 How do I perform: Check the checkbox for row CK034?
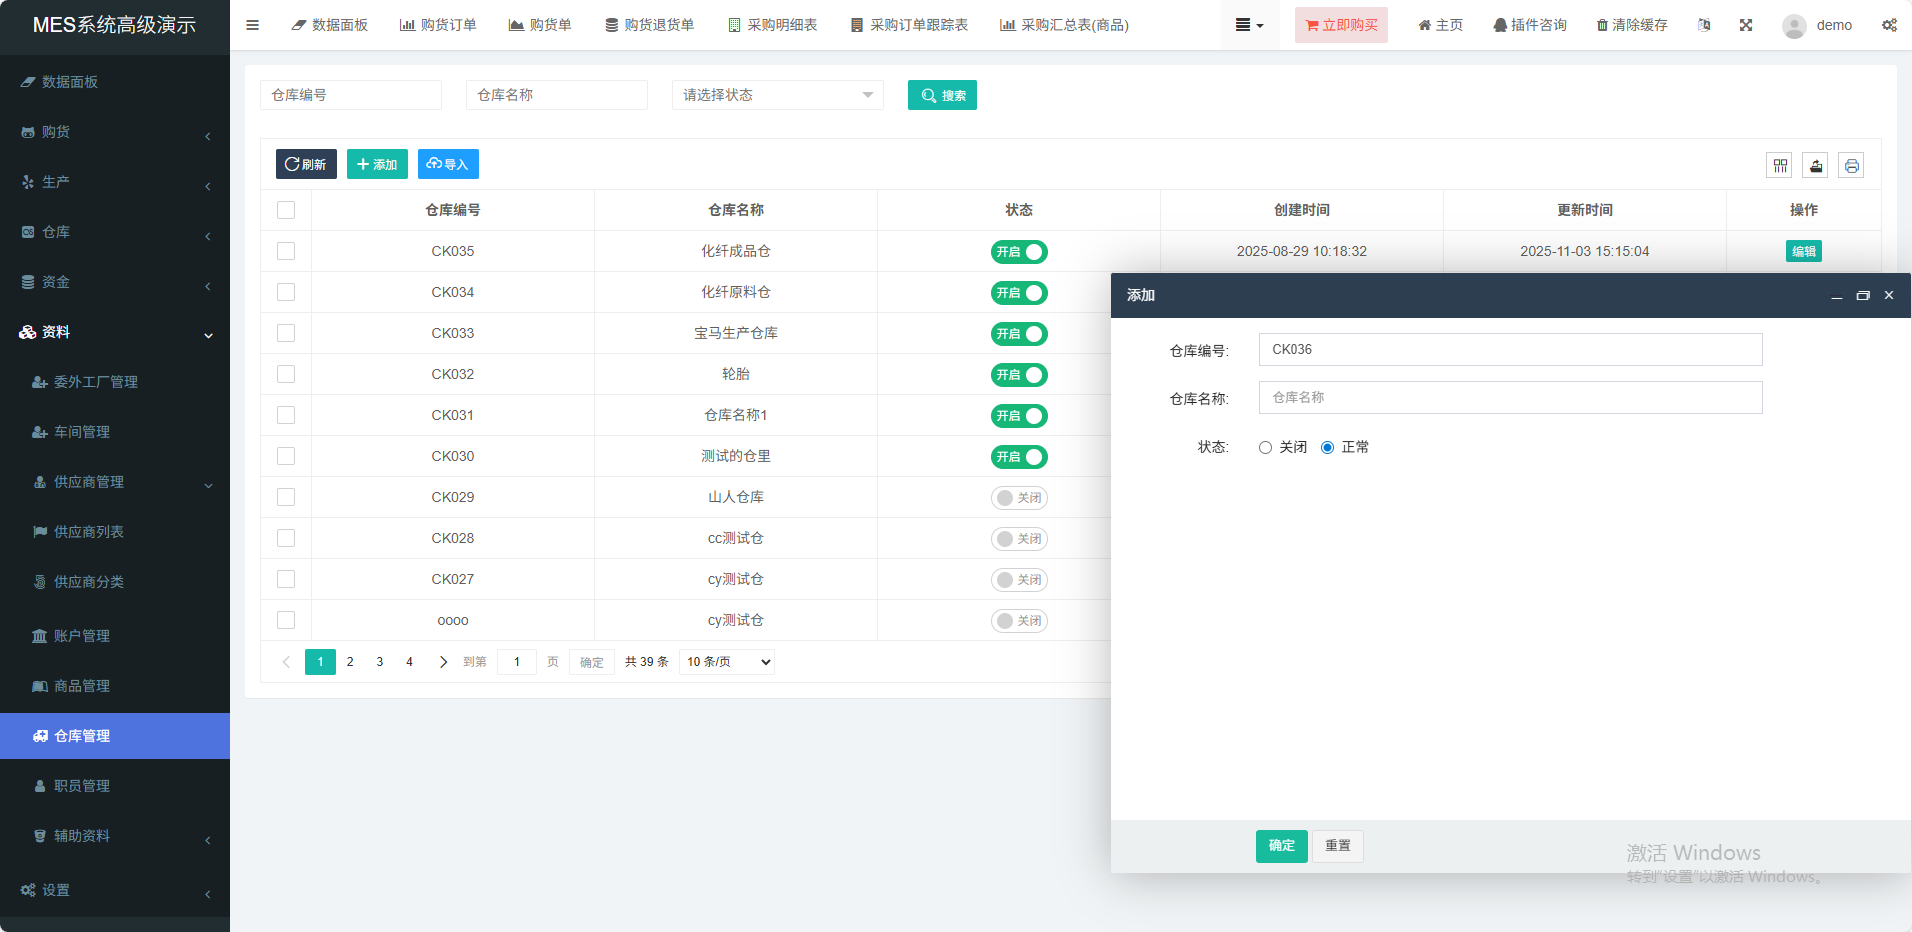[x=286, y=292]
